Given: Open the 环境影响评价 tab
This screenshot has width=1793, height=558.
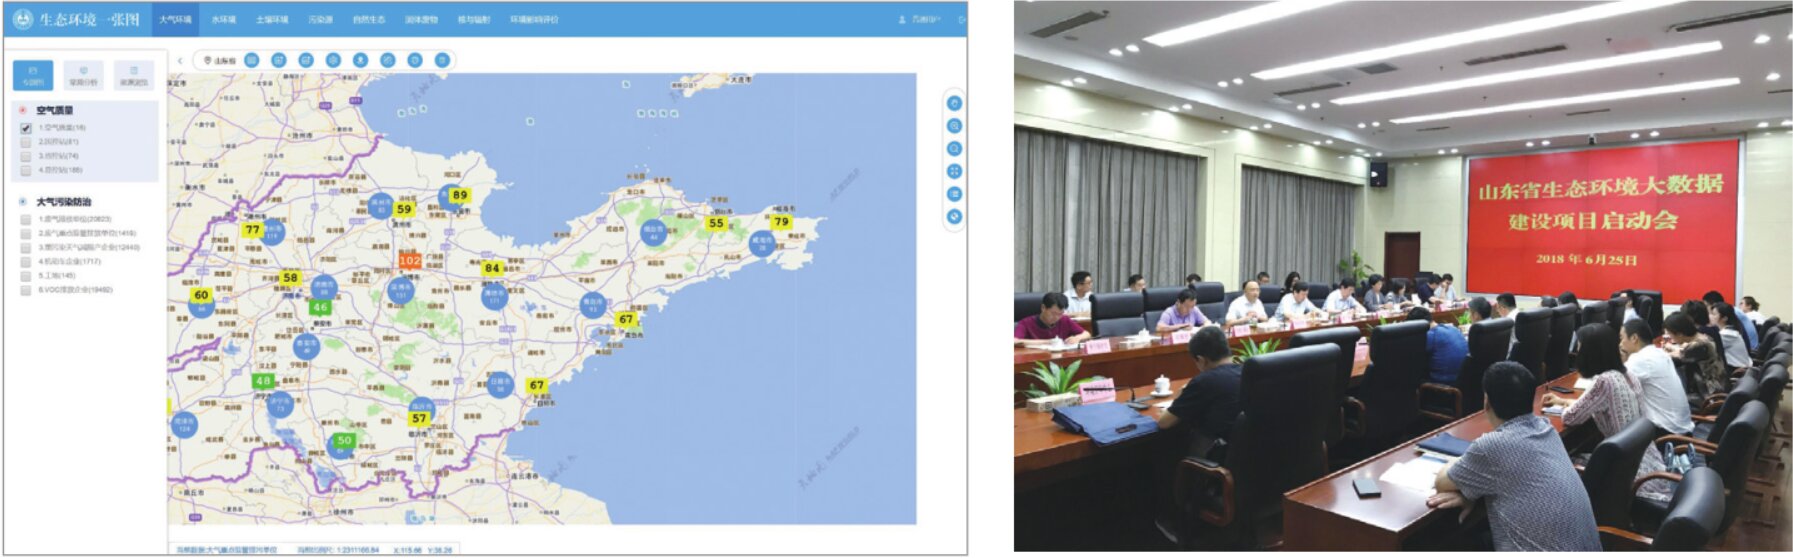Looking at the screenshot, I should (x=534, y=19).
